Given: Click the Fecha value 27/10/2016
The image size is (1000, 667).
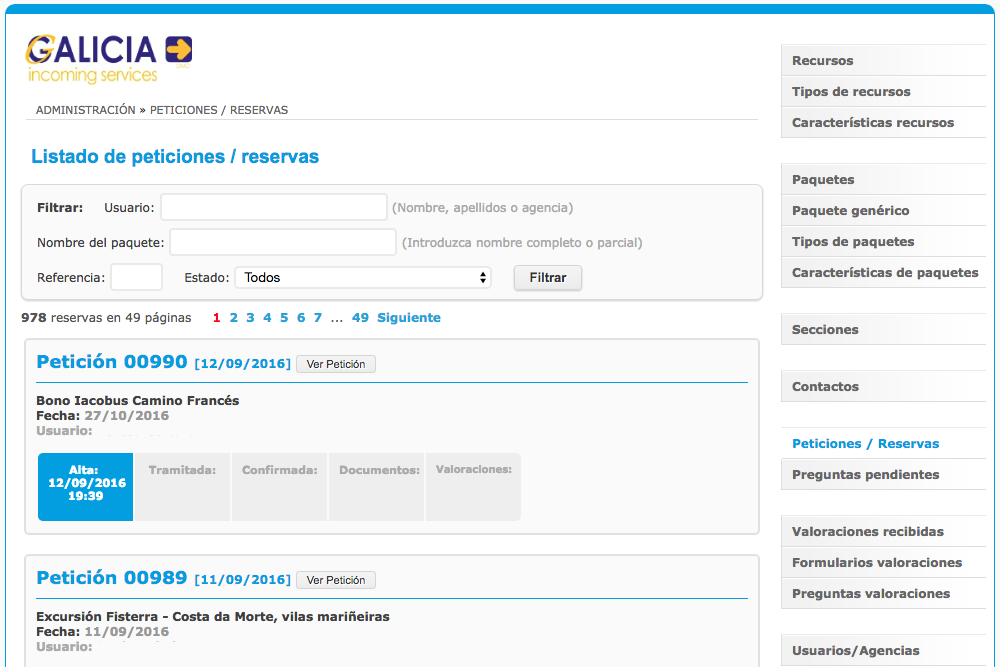Looking at the screenshot, I should coord(127,416).
